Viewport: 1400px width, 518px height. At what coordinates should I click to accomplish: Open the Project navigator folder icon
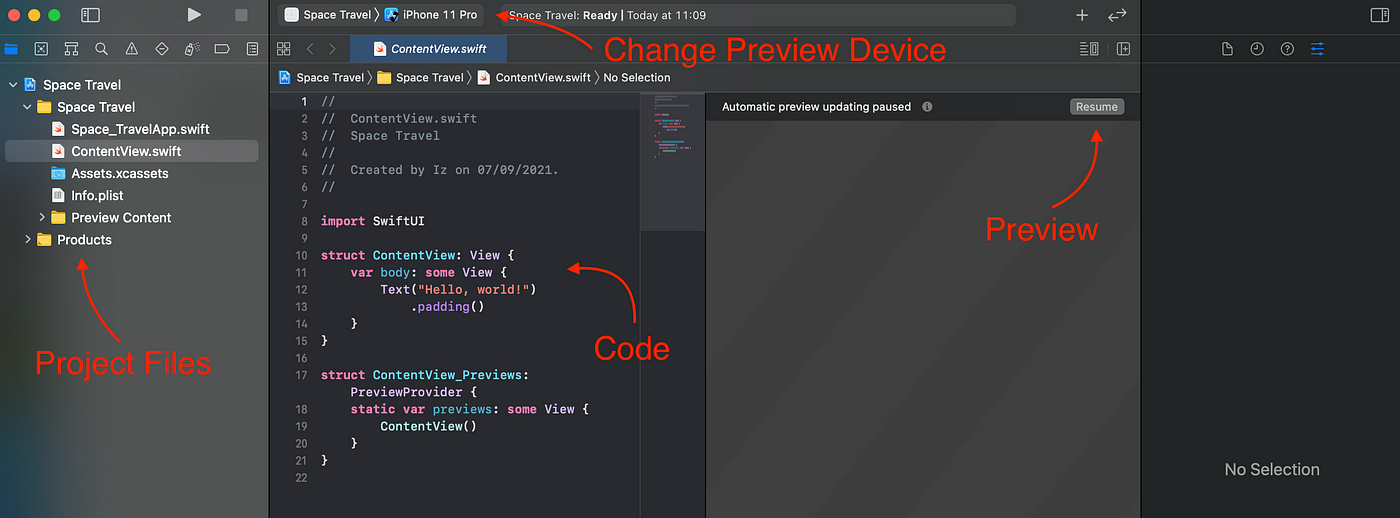(x=11, y=48)
